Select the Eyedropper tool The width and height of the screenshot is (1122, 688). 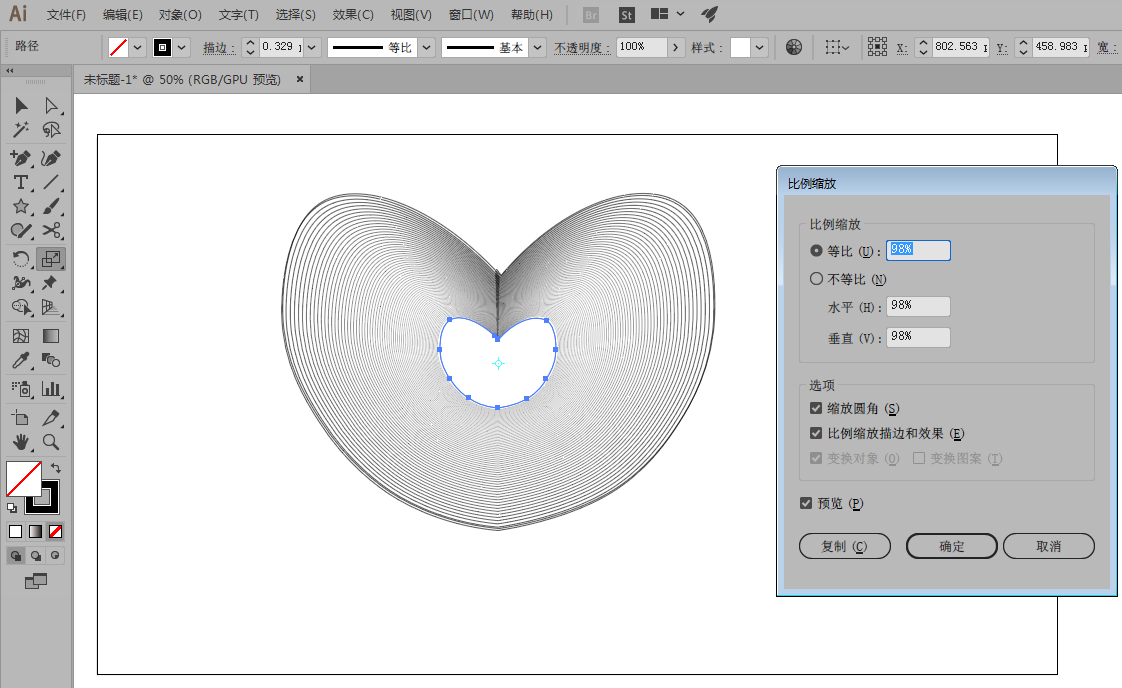(x=21, y=360)
